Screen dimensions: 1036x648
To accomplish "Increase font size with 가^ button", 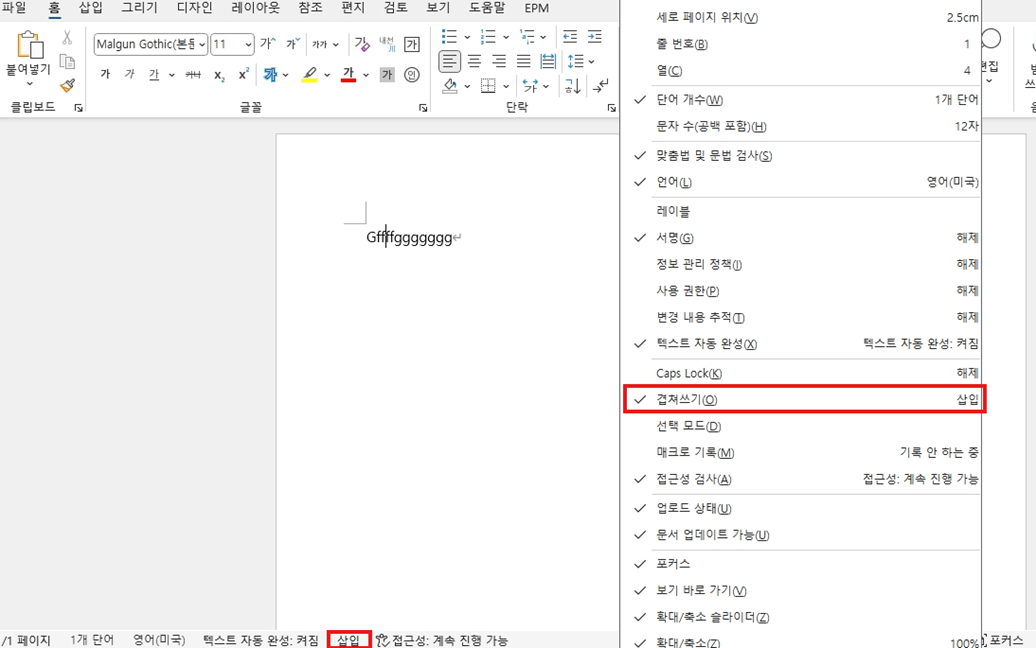I will pos(268,44).
